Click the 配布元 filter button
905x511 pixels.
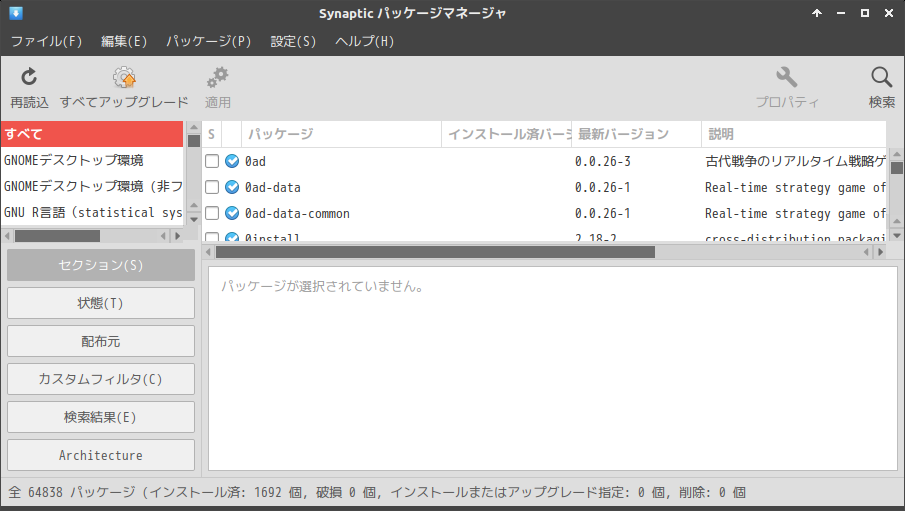coord(101,341)
